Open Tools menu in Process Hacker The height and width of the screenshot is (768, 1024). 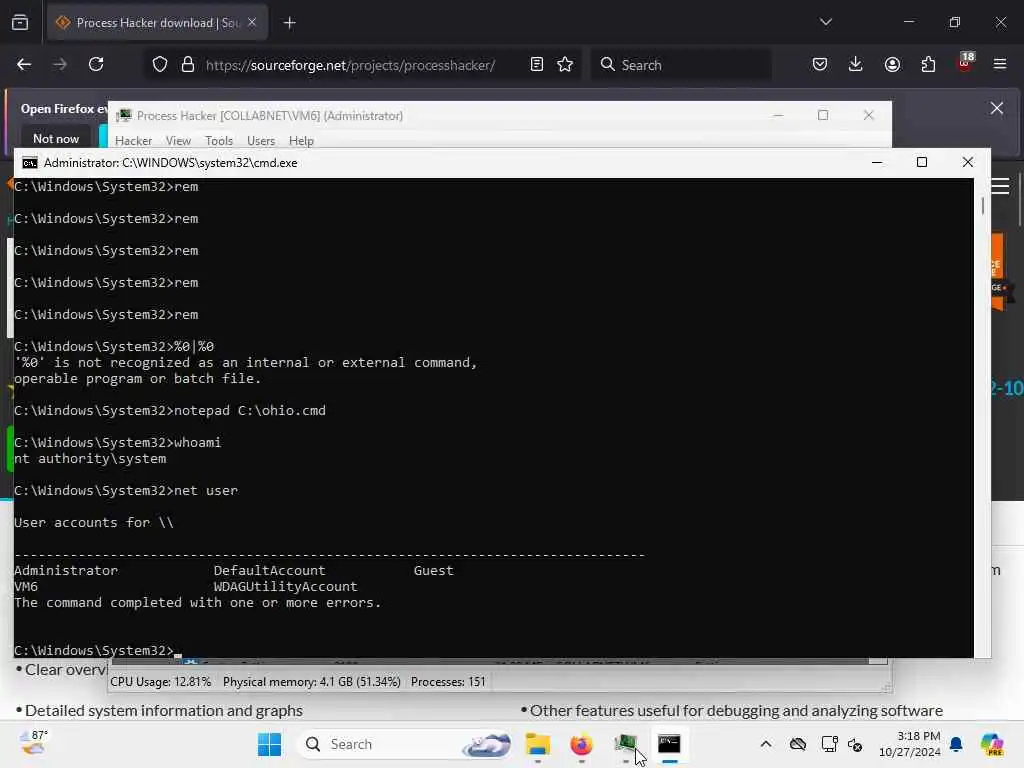tap(219, 140)
